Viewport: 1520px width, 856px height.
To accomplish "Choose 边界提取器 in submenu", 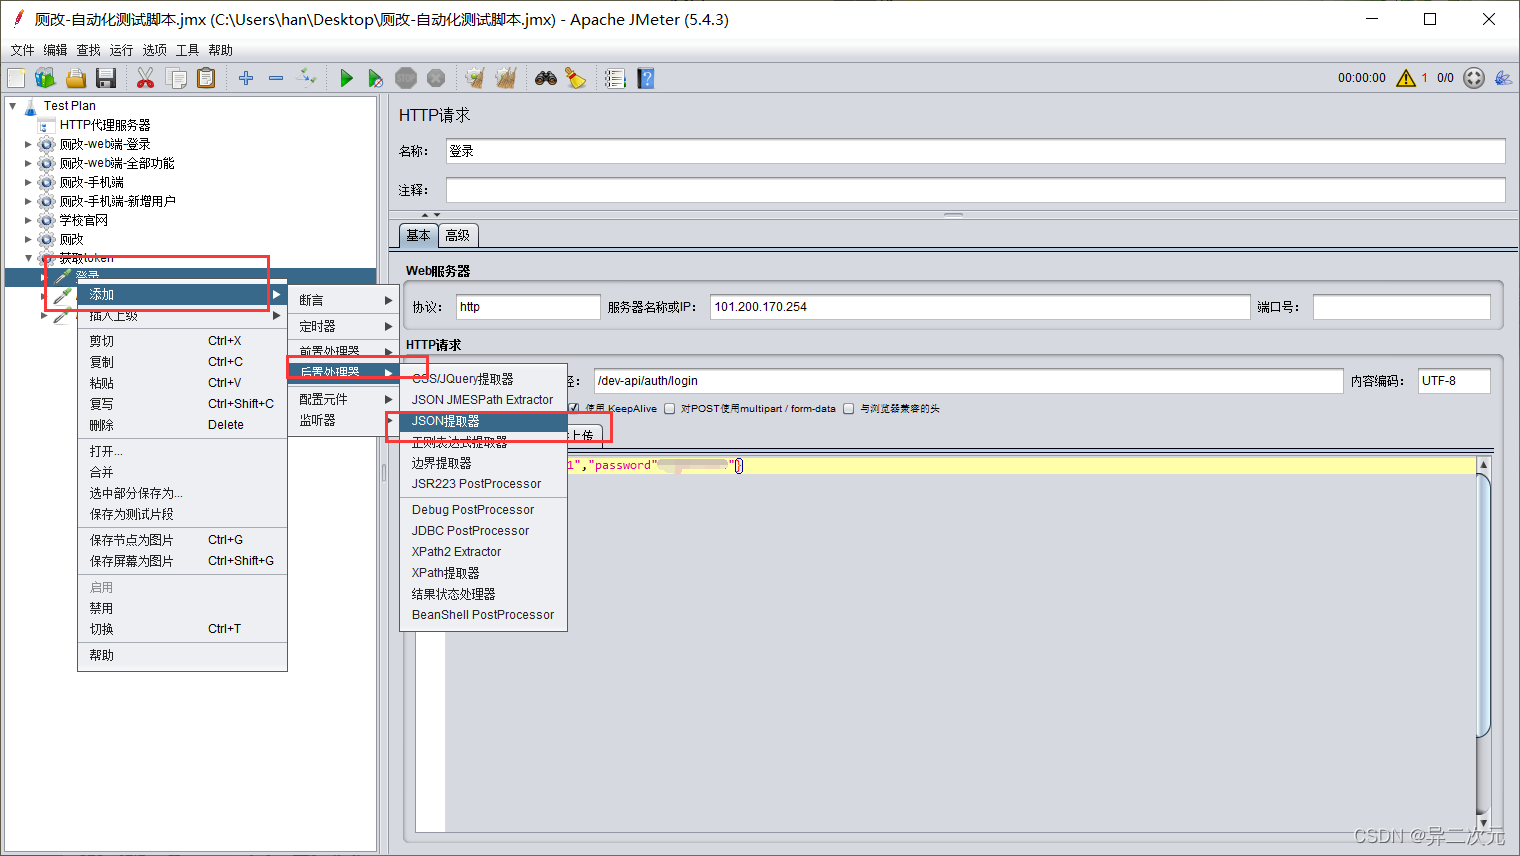I will tap(483, 463).
